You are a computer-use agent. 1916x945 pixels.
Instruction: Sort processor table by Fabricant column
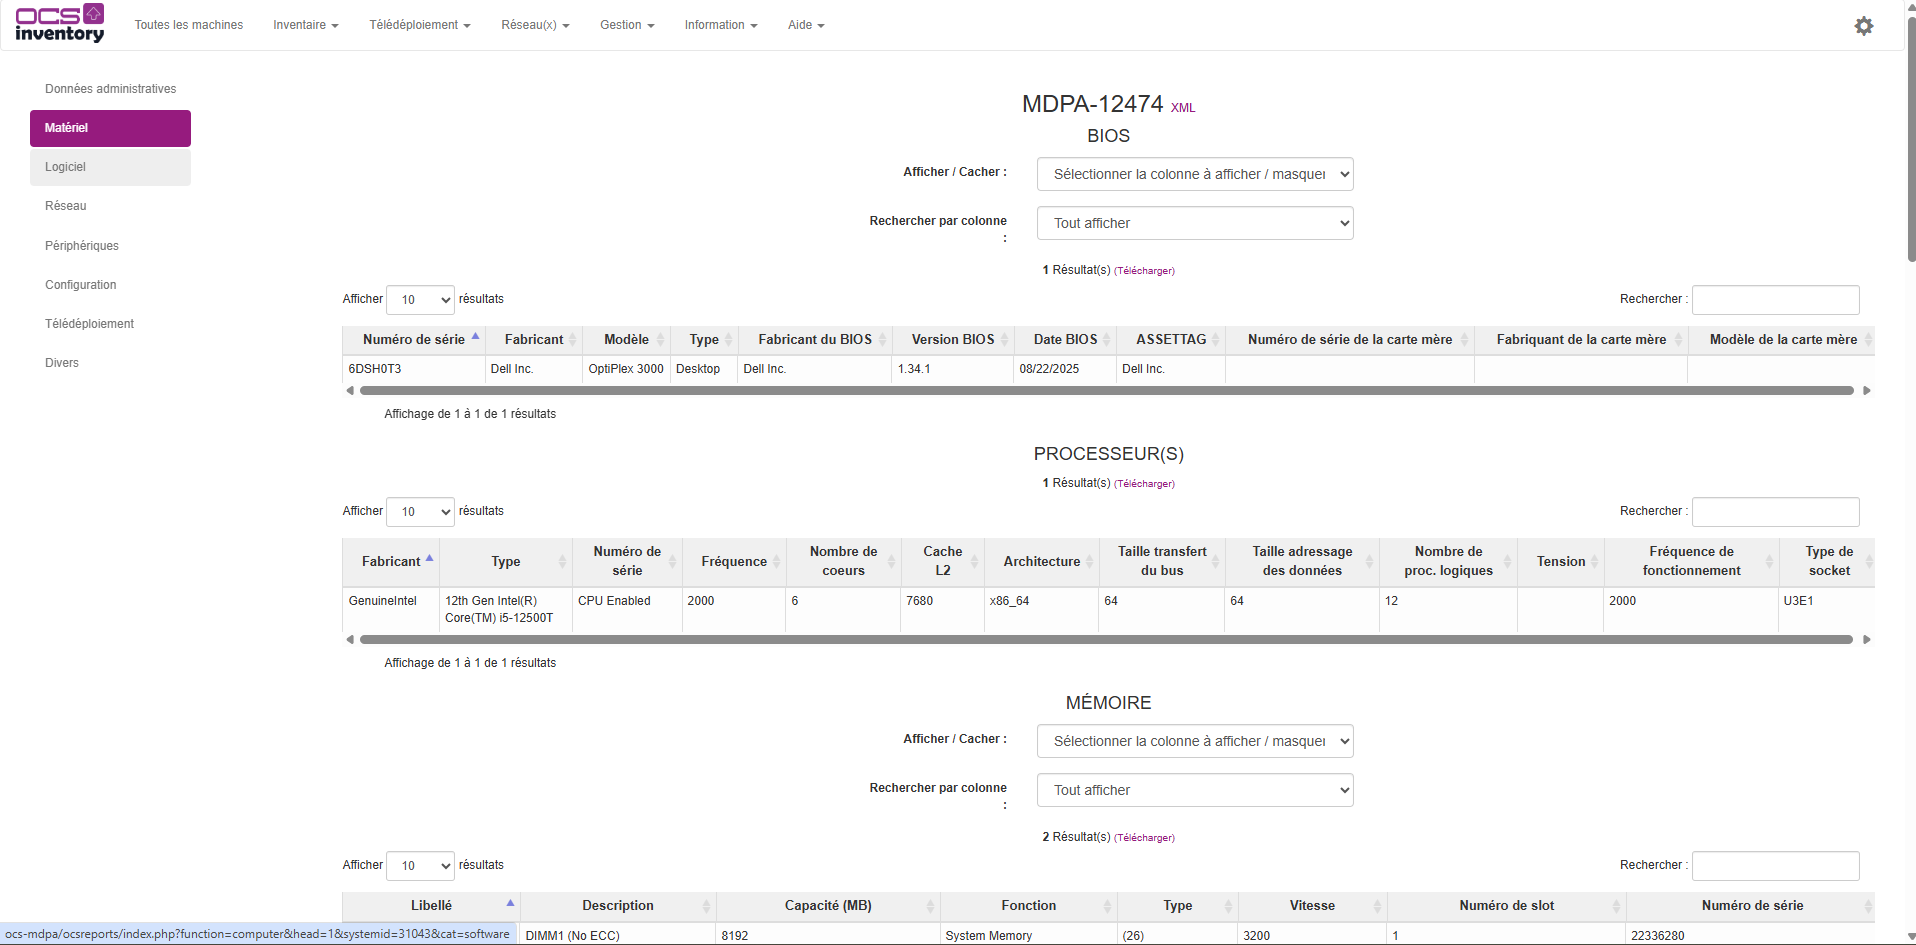click(x=391, y=562)
